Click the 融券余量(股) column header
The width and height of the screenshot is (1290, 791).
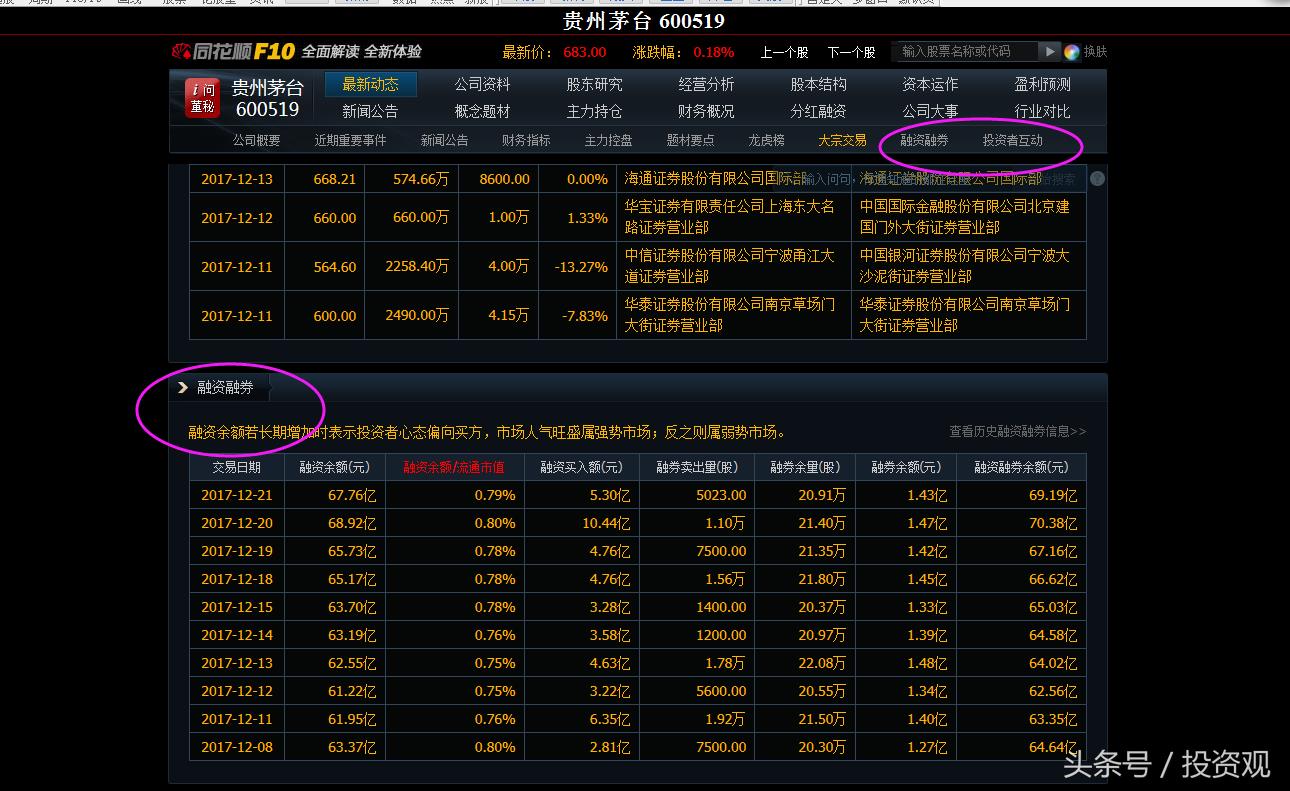point(805,467)
